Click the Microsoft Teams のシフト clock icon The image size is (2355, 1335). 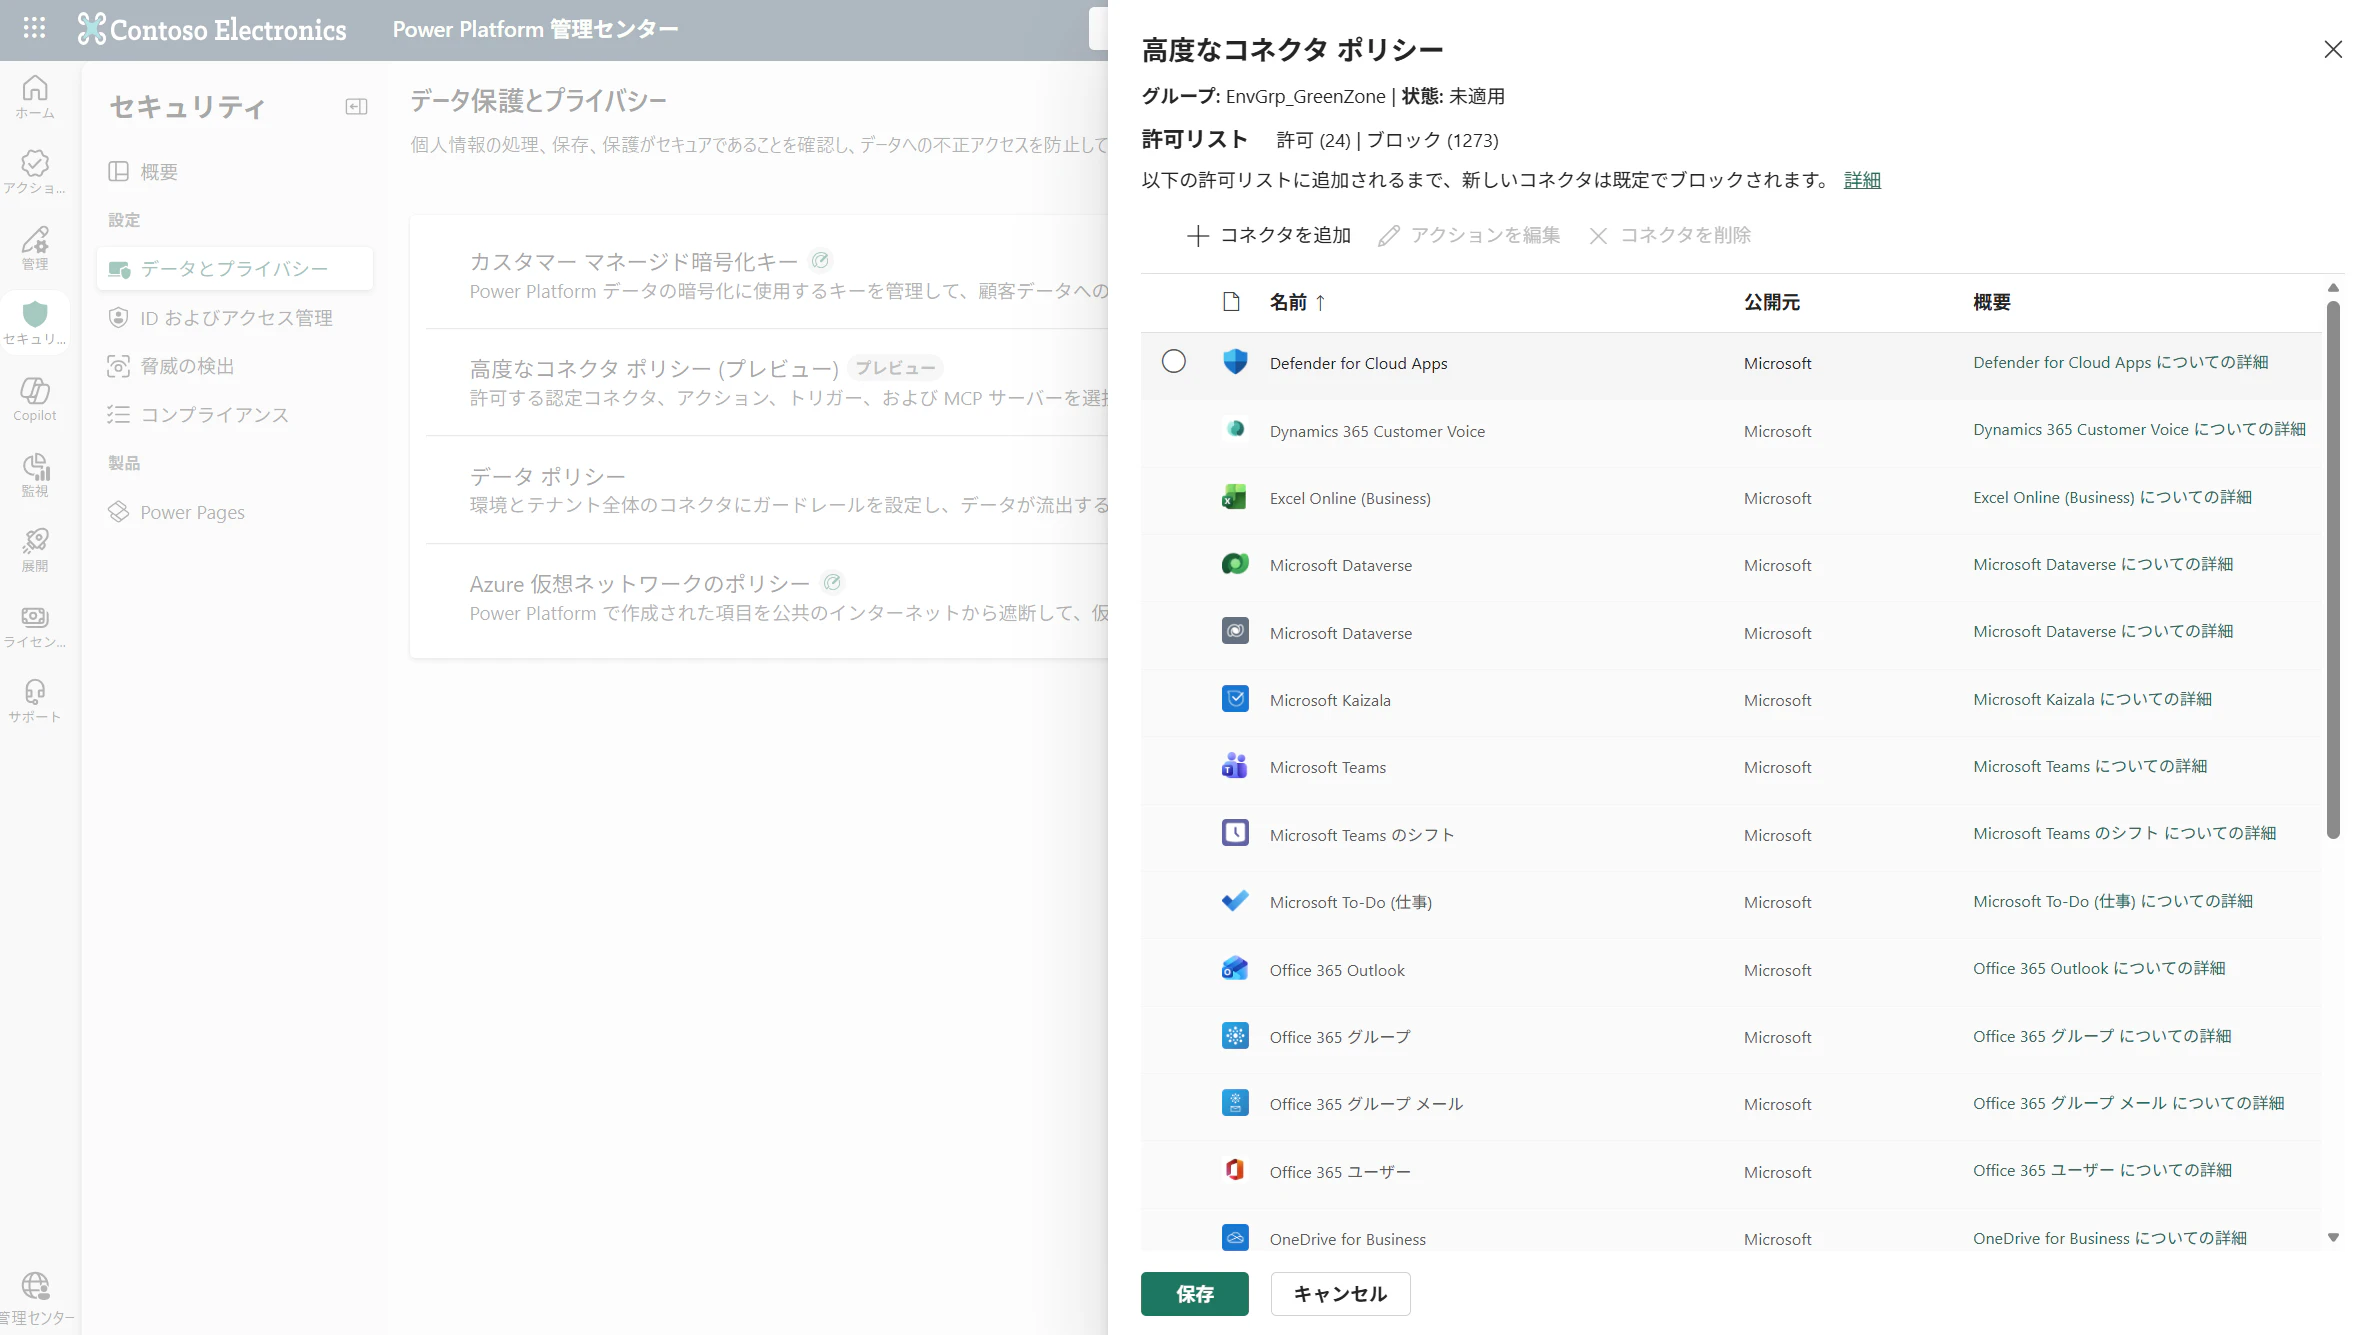pos(1235,833)
